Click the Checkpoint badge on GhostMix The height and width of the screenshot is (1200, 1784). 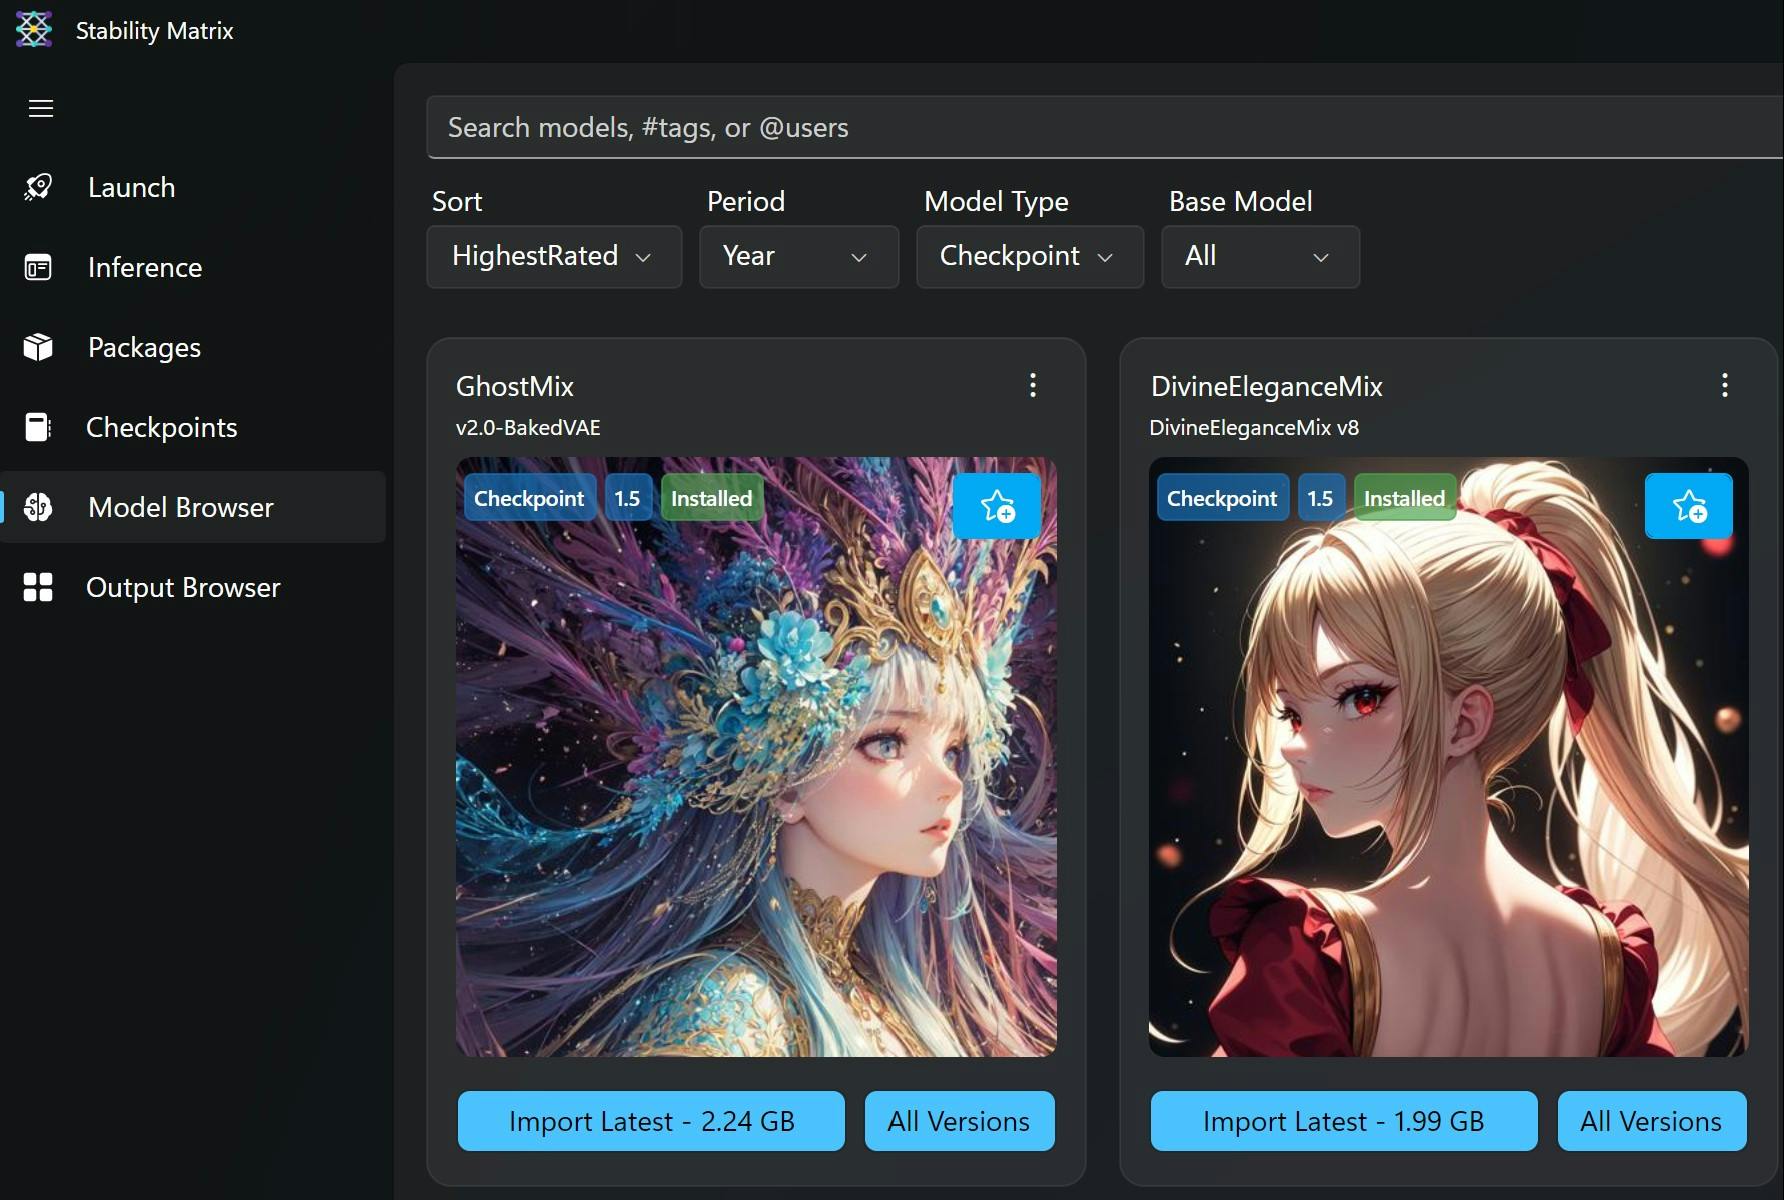coord(529,498)
